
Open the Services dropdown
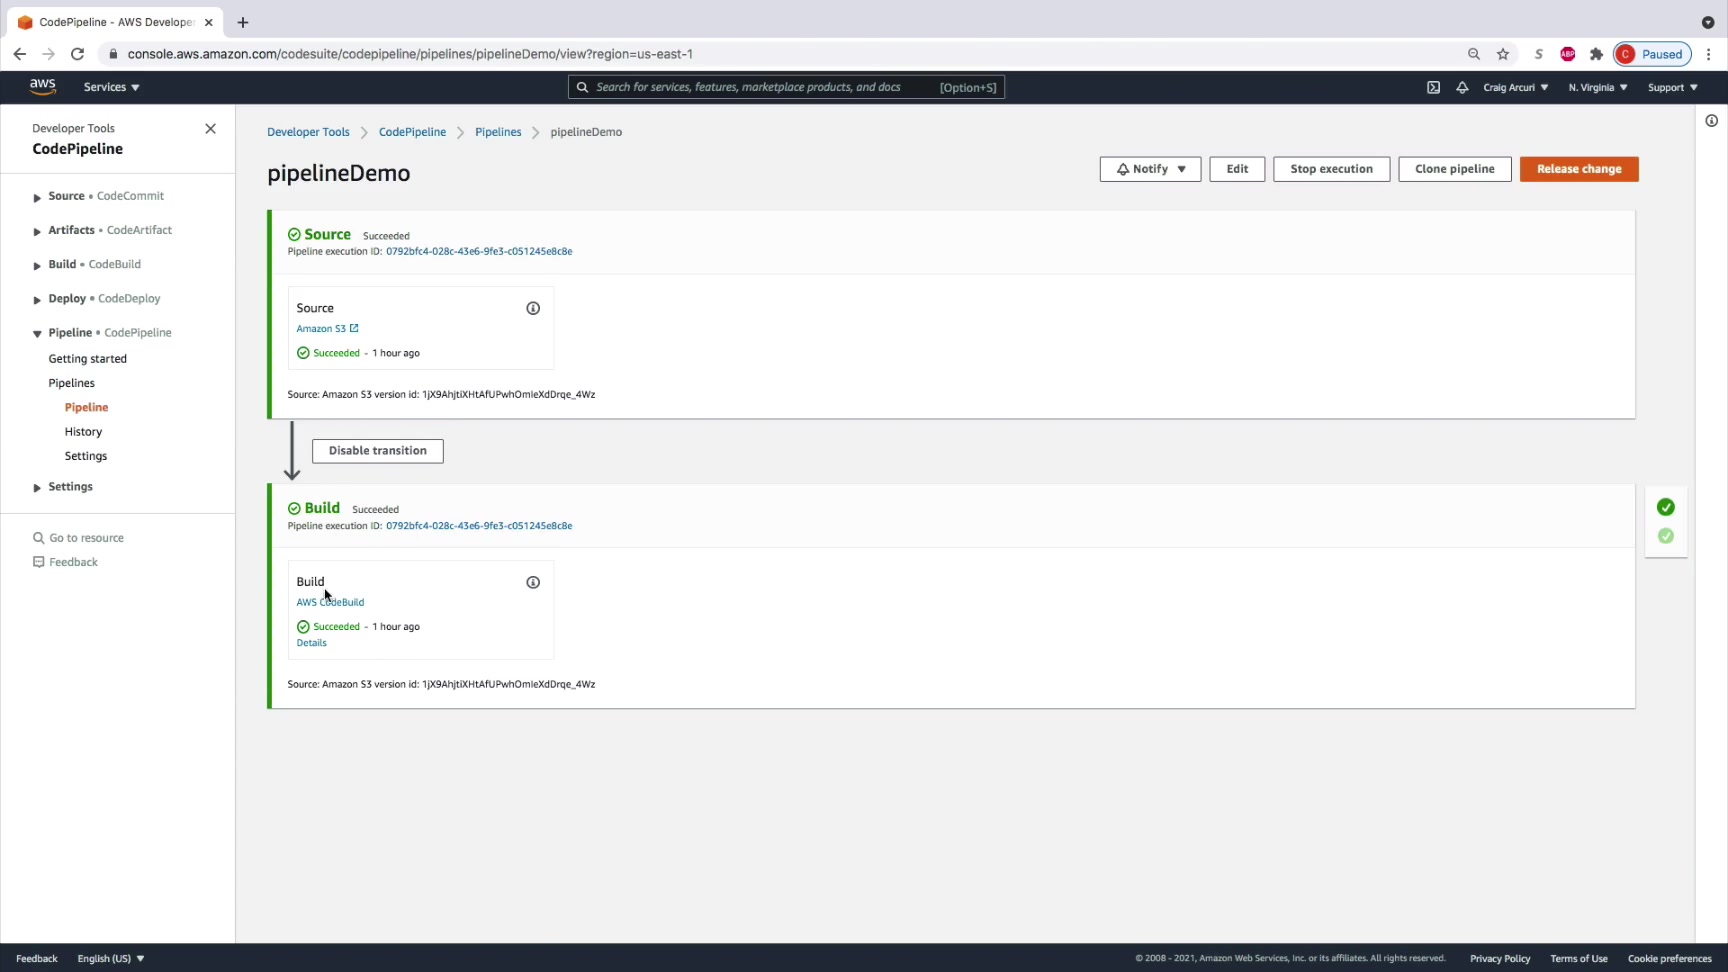tap(111, 87)
